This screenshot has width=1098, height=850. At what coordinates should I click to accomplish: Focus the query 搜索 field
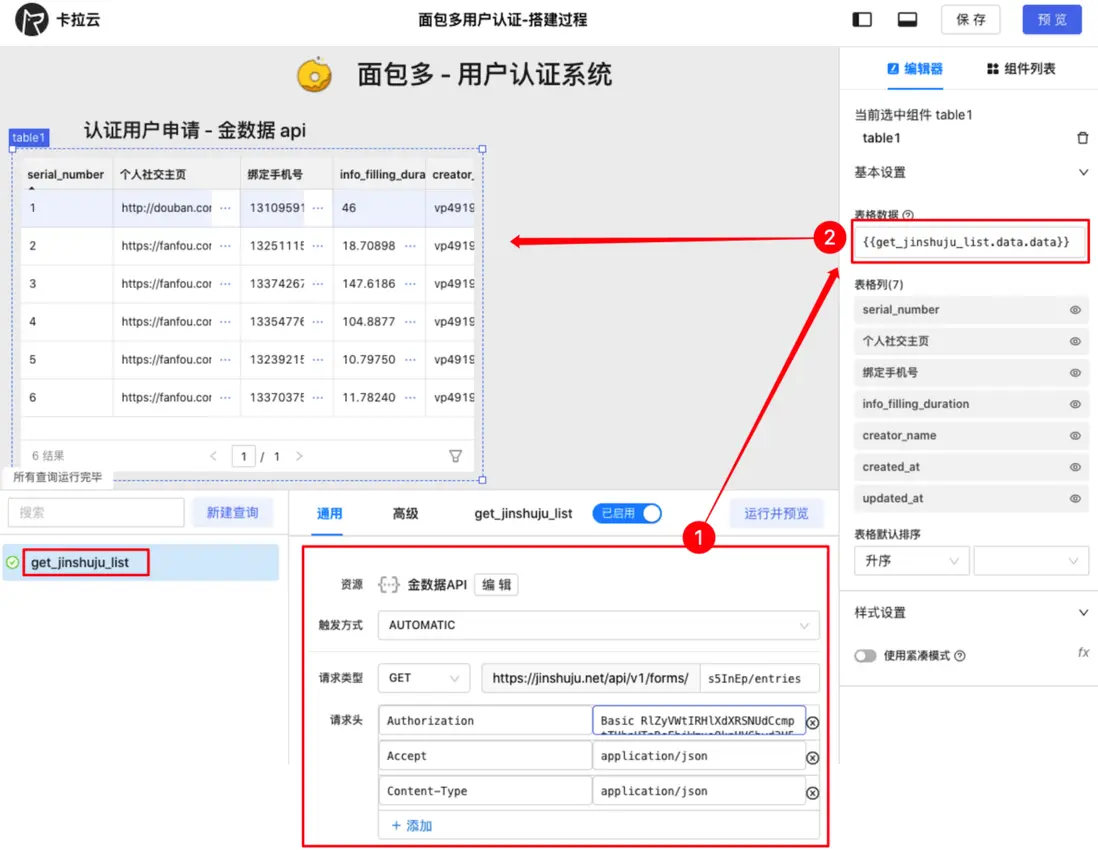[x=96, y=513]
